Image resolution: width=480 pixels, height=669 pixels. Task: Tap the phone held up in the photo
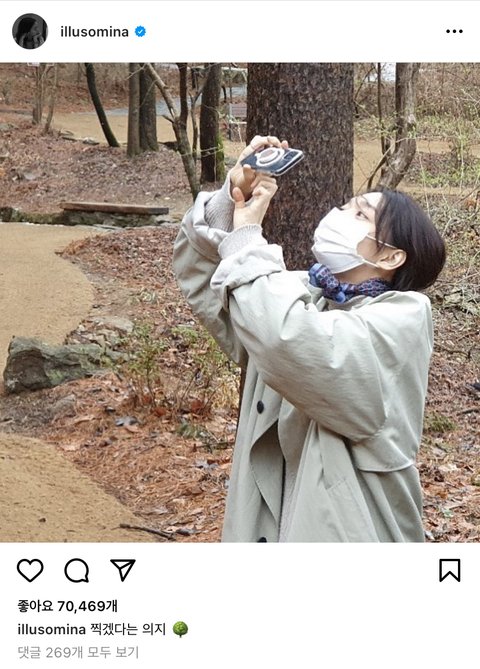click(272, 160)
